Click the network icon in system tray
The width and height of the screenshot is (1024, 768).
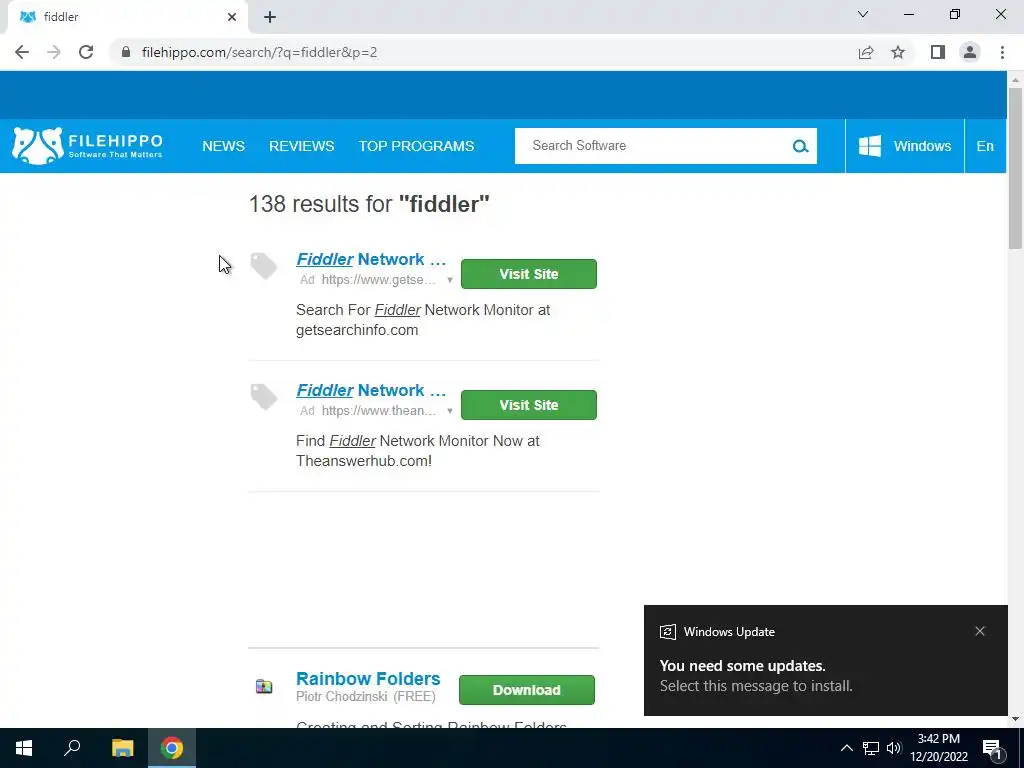871,748
